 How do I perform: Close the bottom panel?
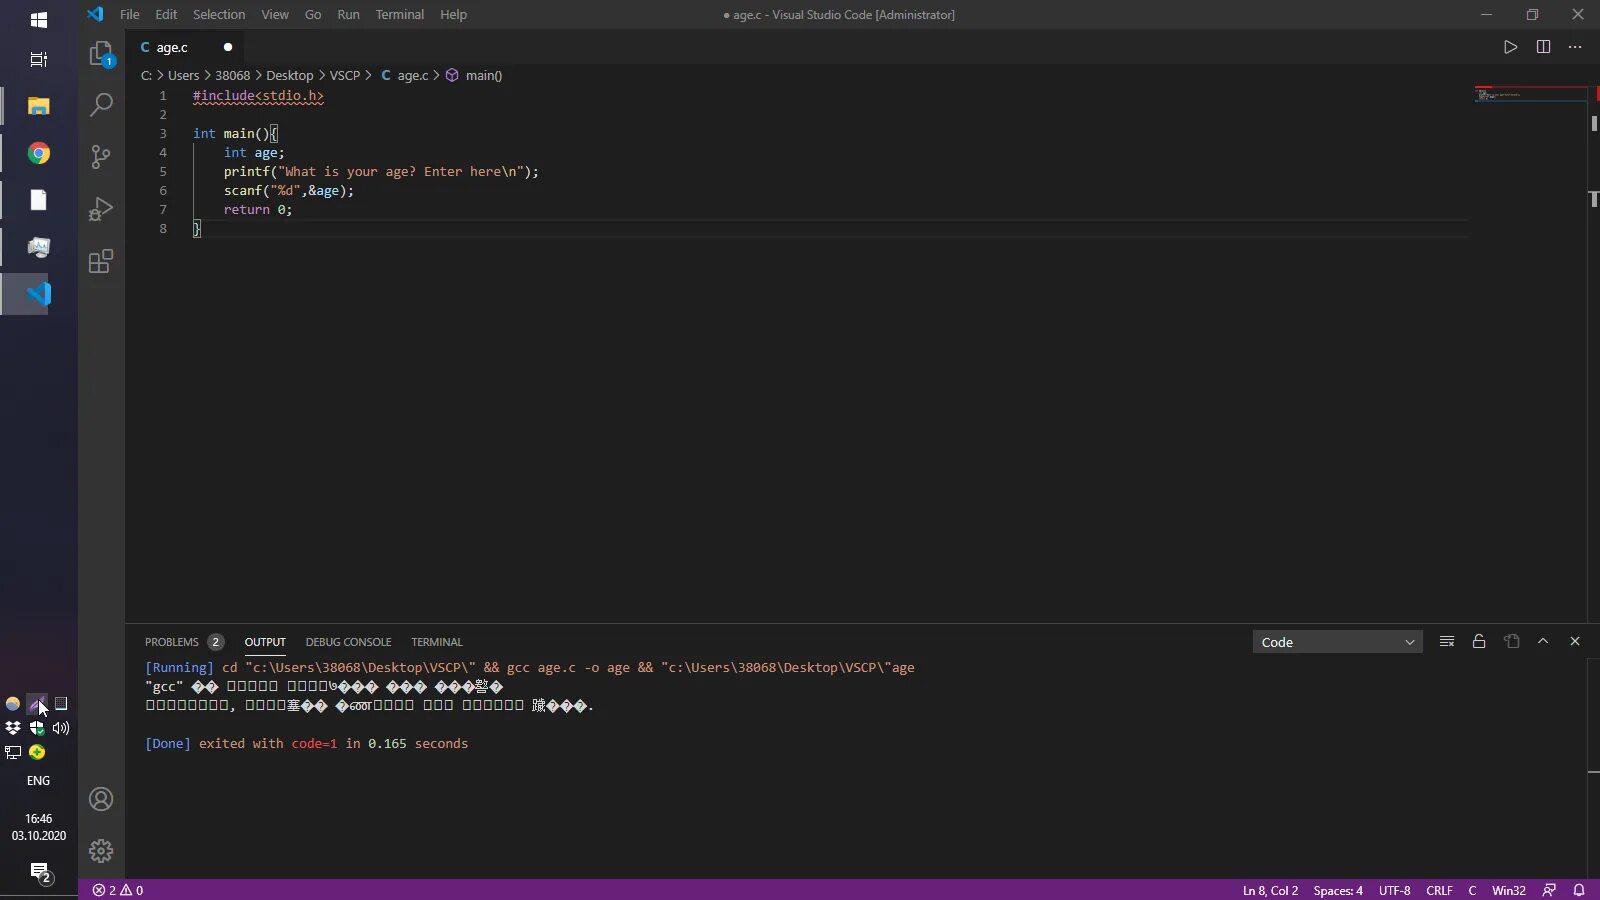pos(1575,642)
